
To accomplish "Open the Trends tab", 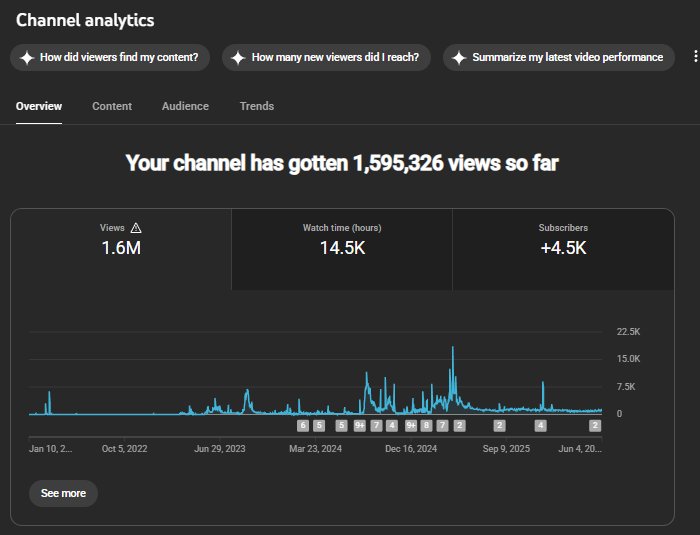I will pyautogui.click(x=257, y=106).
